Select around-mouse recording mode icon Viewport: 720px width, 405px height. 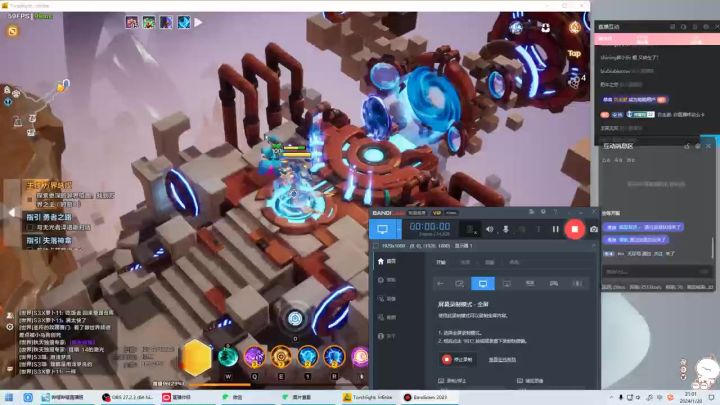pos(506,283)
